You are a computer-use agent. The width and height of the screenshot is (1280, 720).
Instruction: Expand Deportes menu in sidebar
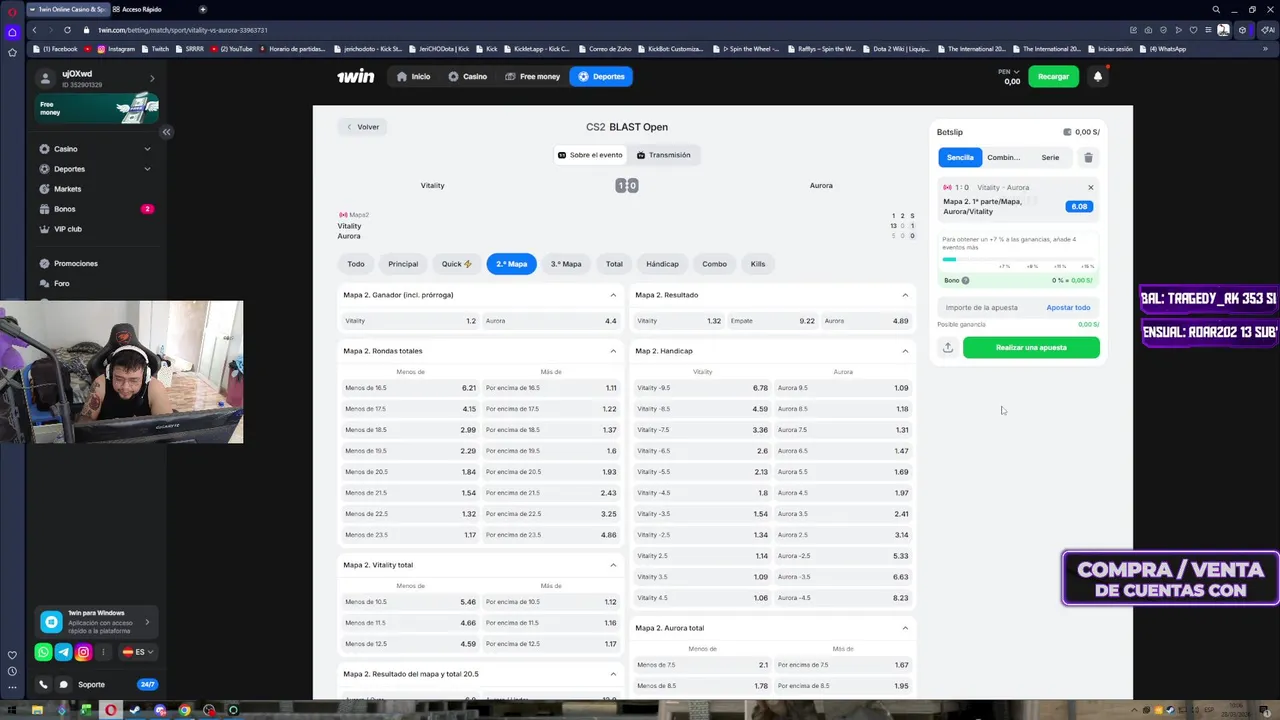click(x=147, y=169)
